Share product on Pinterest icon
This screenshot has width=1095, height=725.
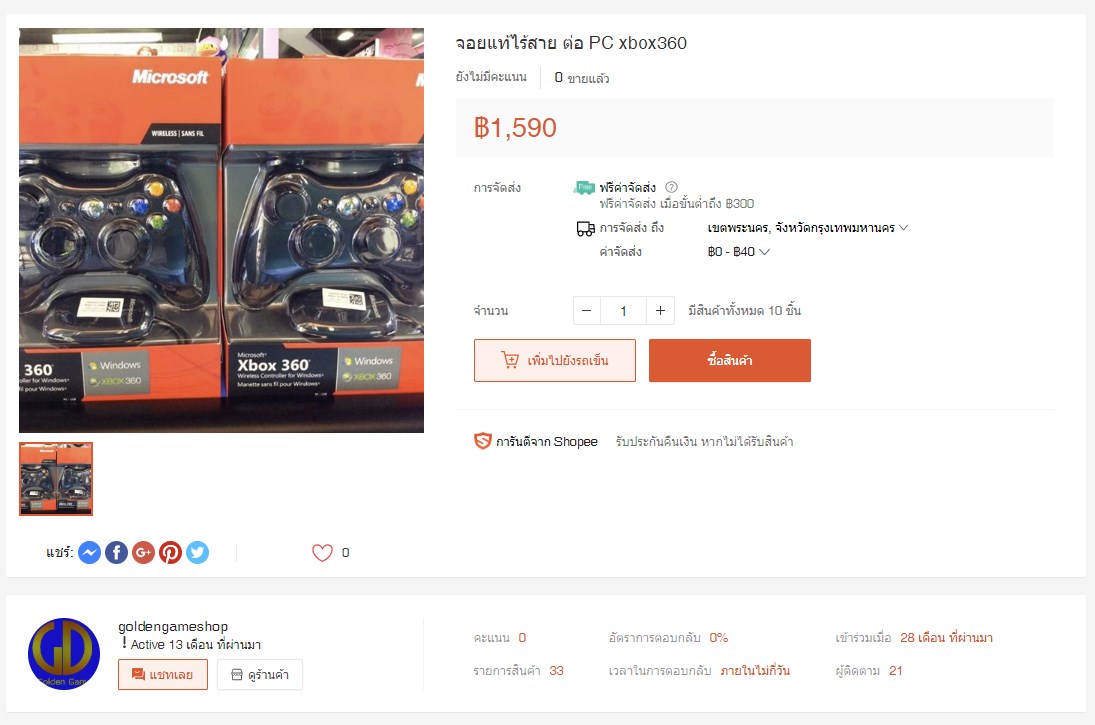(170, 552)
